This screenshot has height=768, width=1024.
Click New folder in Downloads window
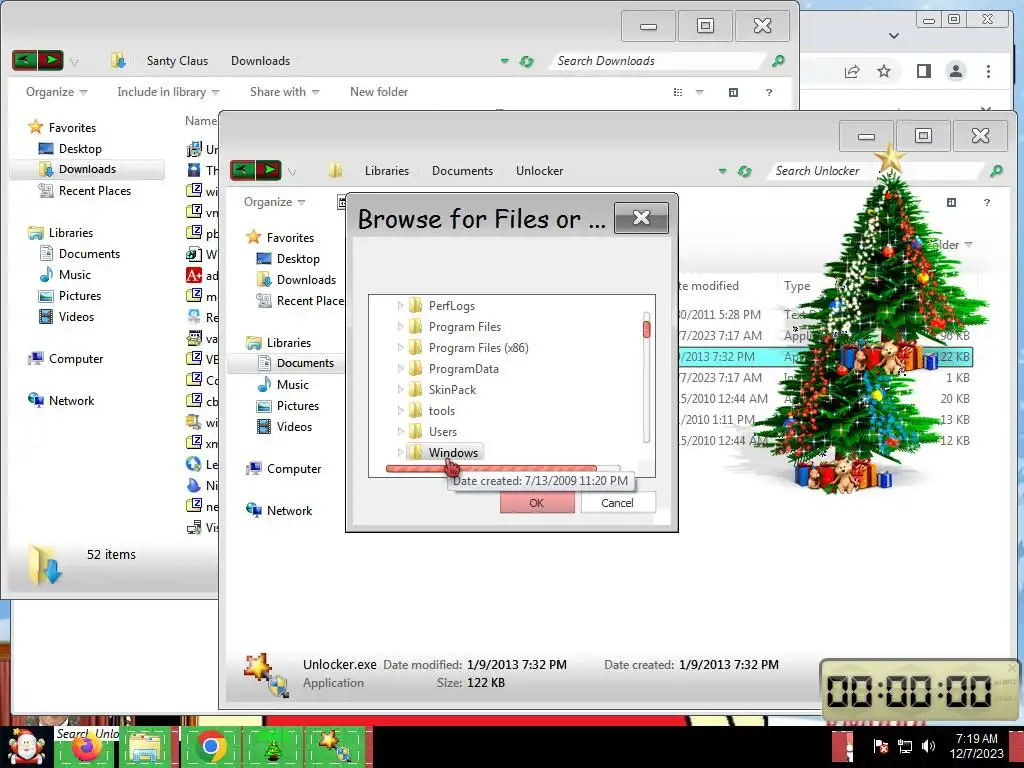(x=379, y=92)
